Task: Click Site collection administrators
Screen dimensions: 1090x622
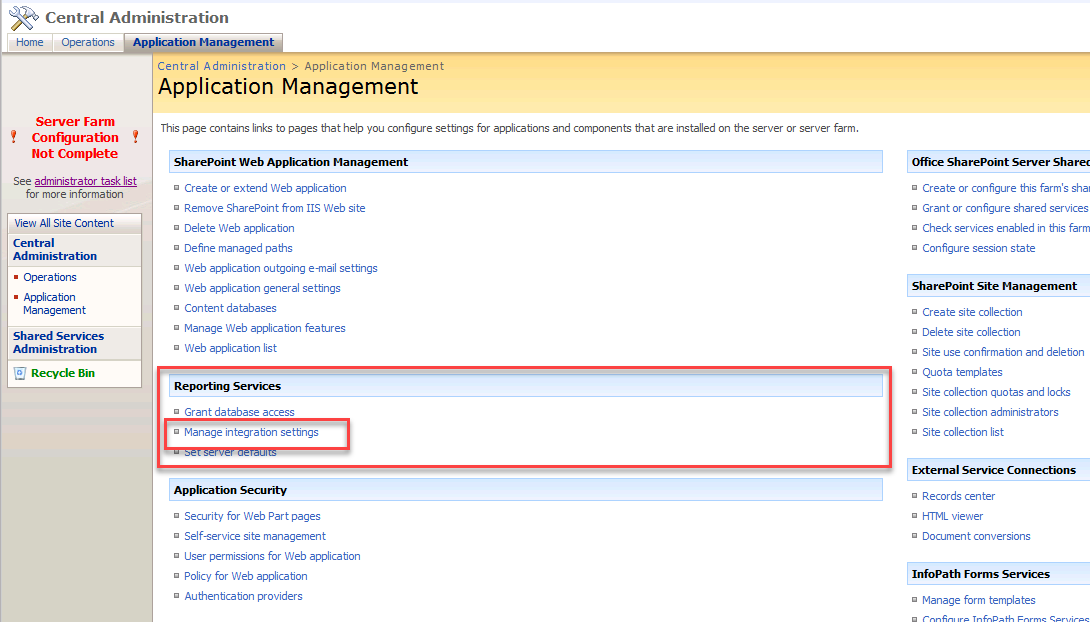Action: click(990, 412)
